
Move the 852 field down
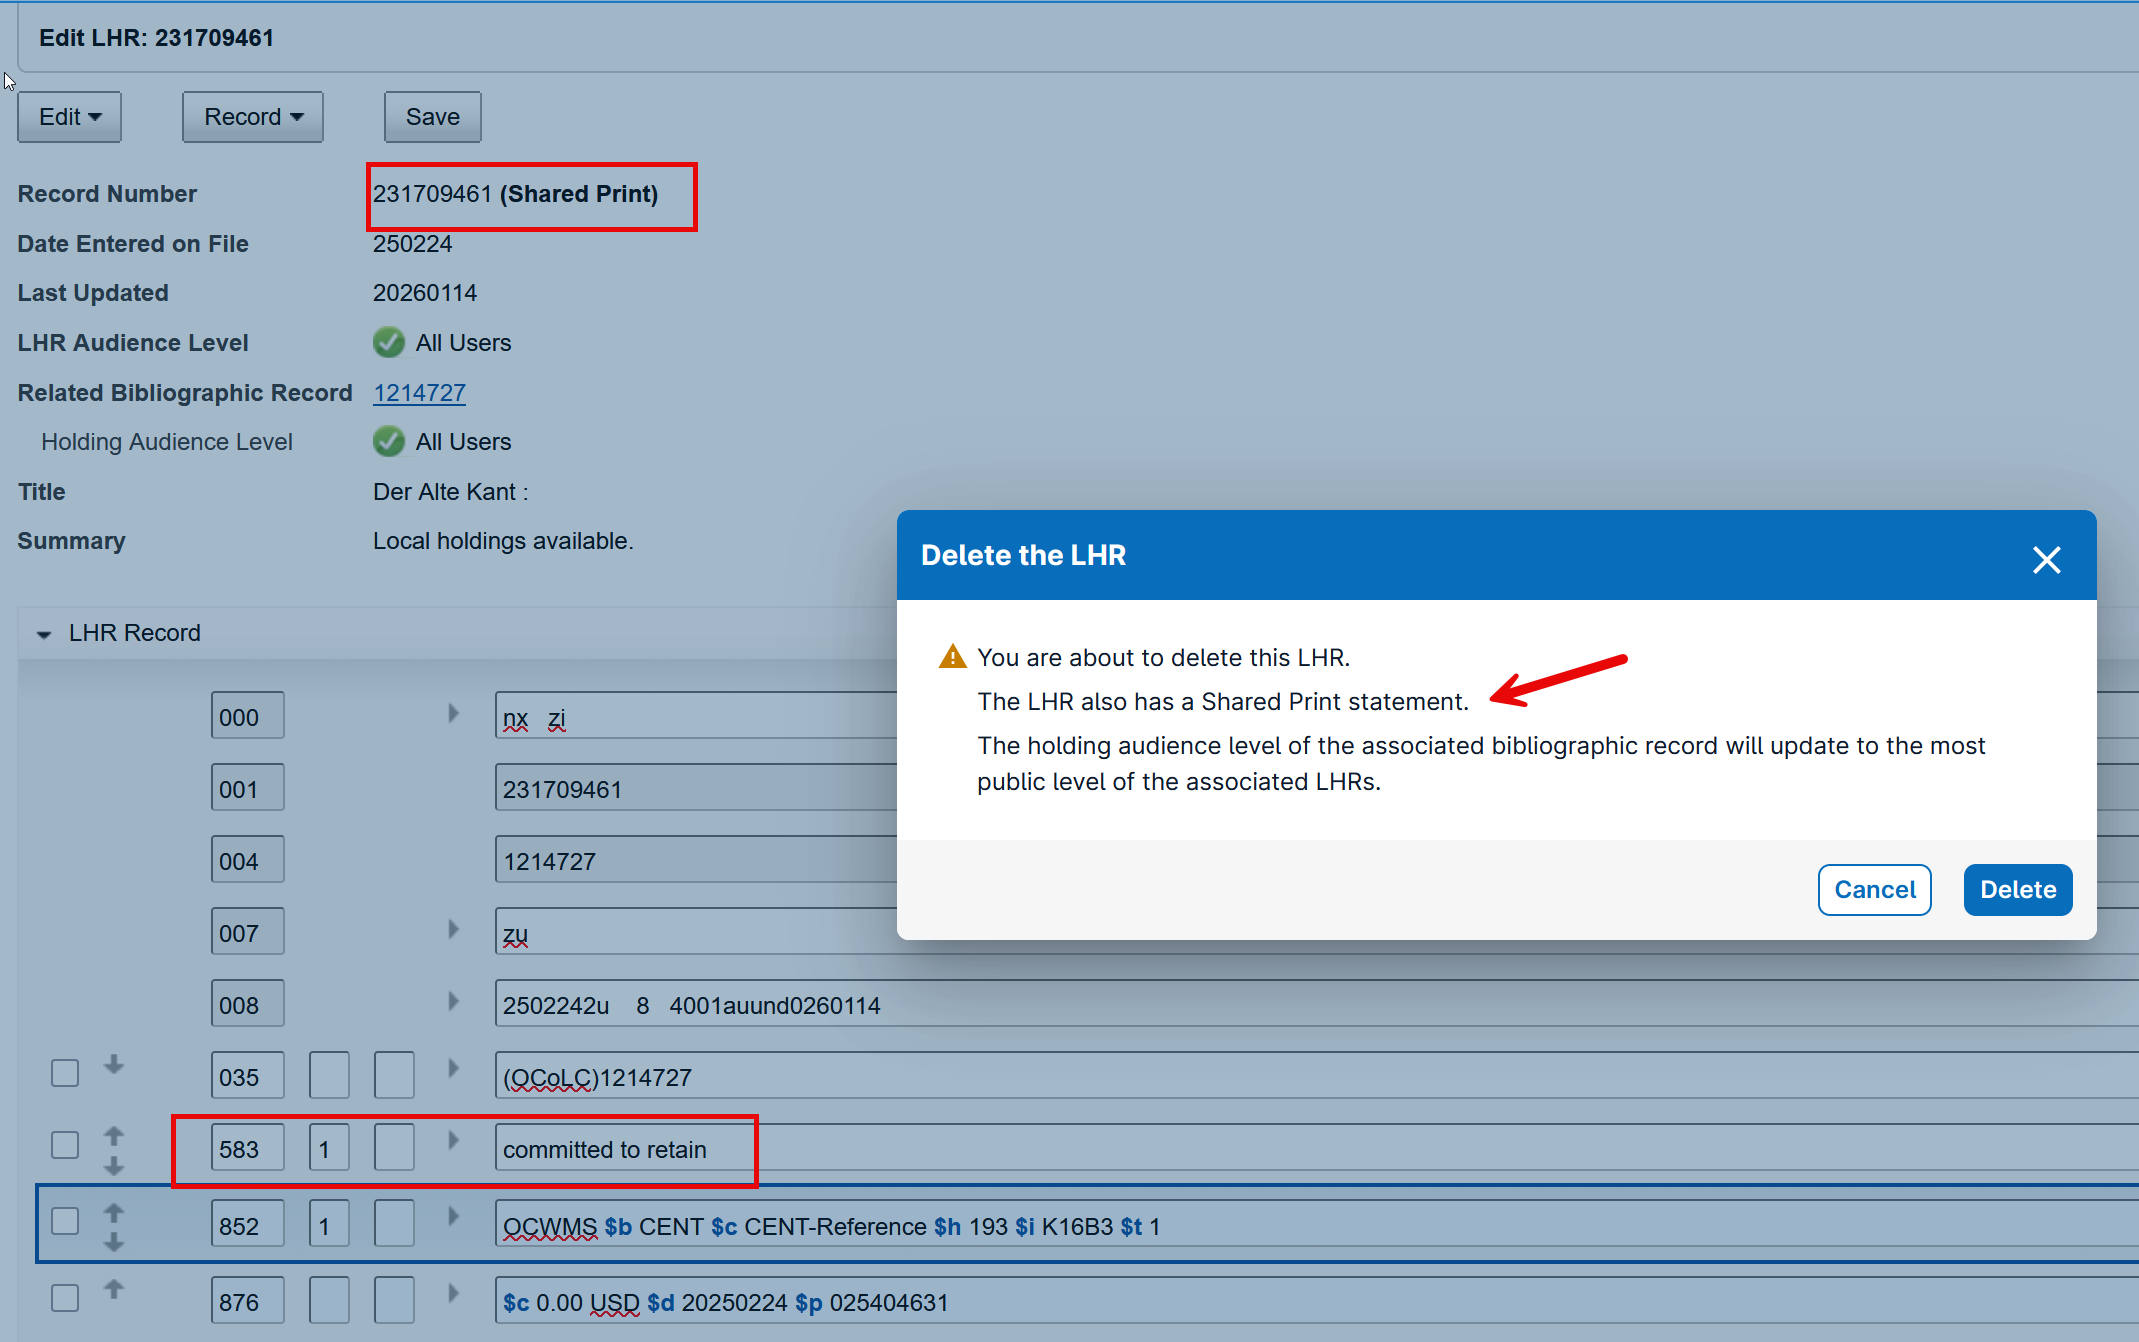(x=114, y=1242)
